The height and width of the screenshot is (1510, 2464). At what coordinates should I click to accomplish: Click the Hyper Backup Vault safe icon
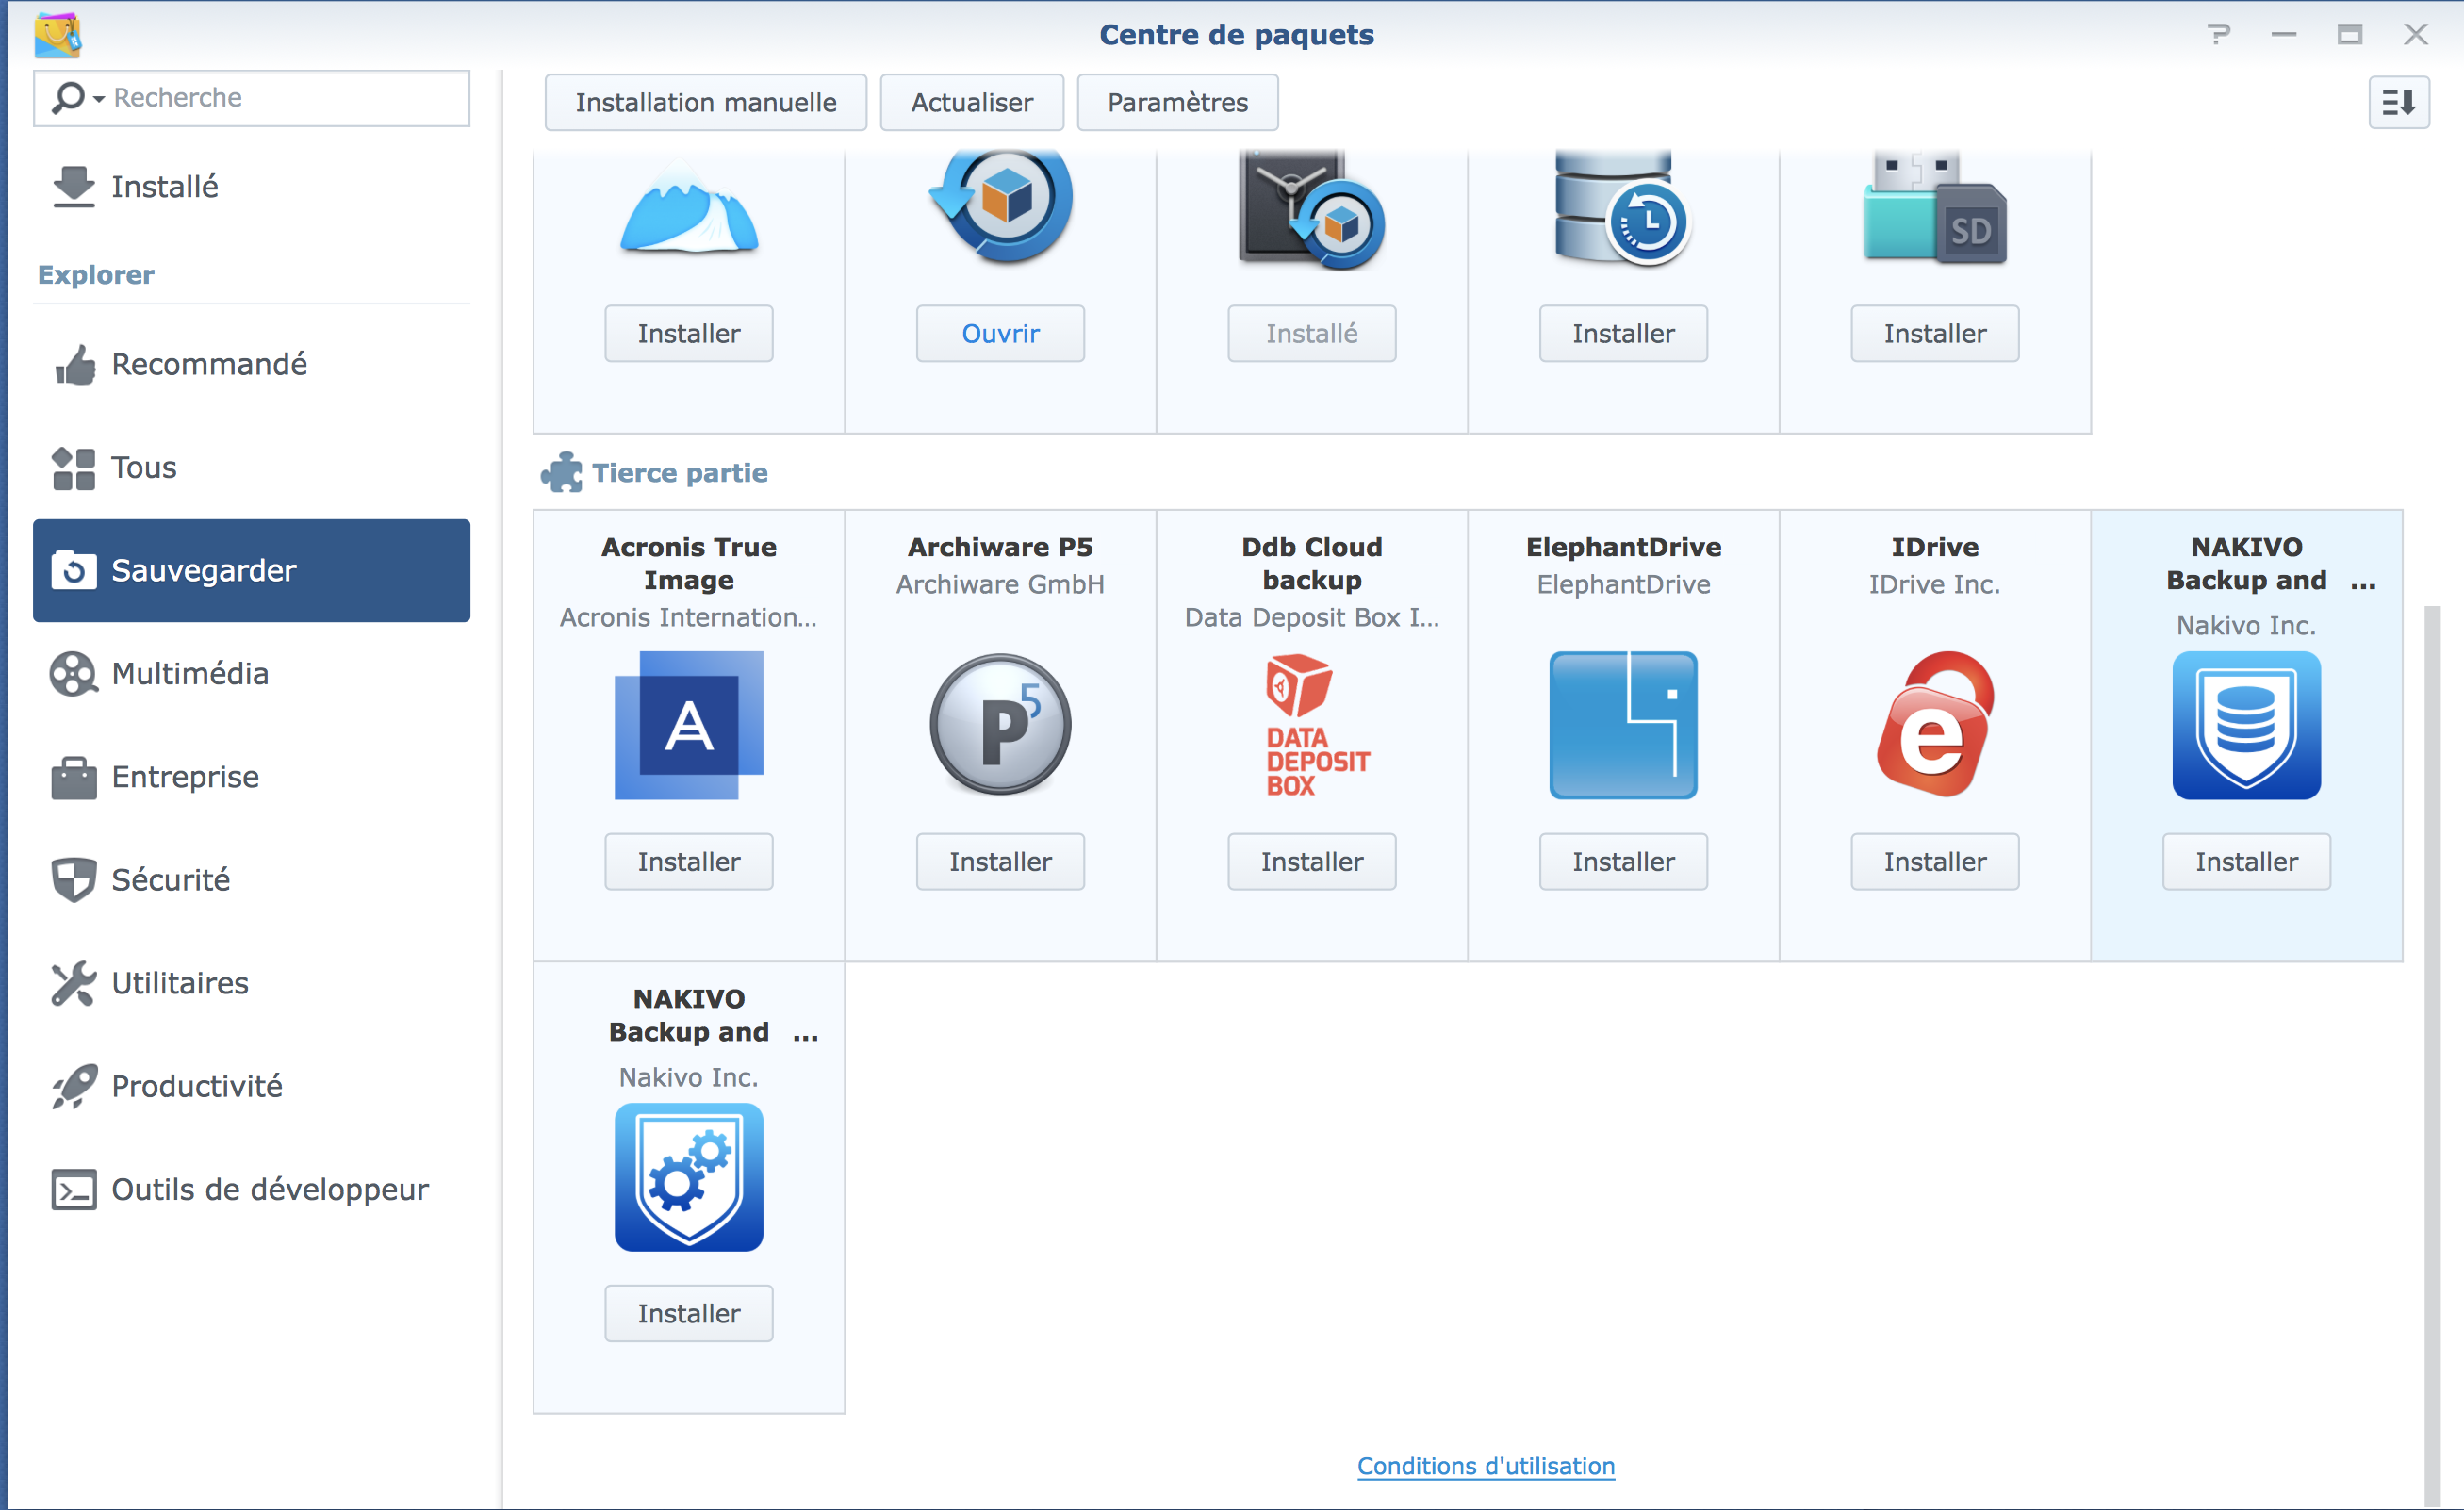(1311, 208)
